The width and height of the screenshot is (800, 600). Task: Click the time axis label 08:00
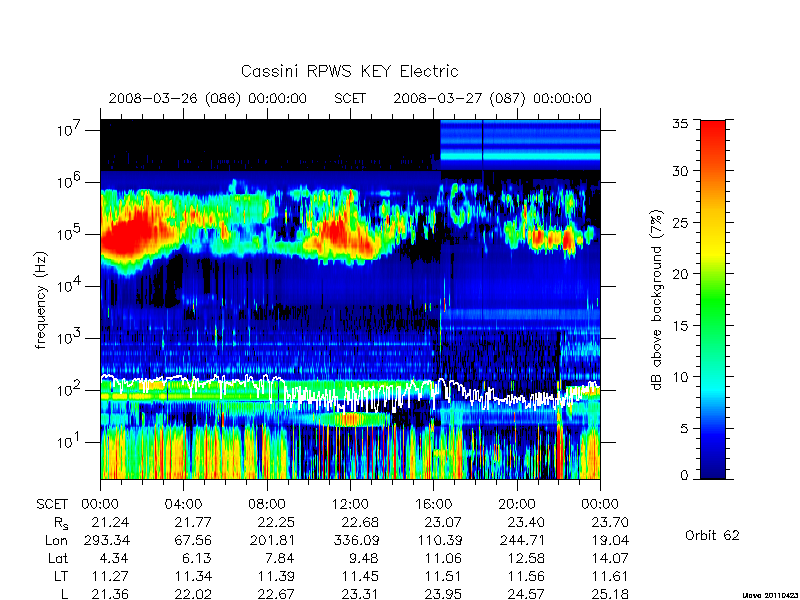tap(267, 505)
